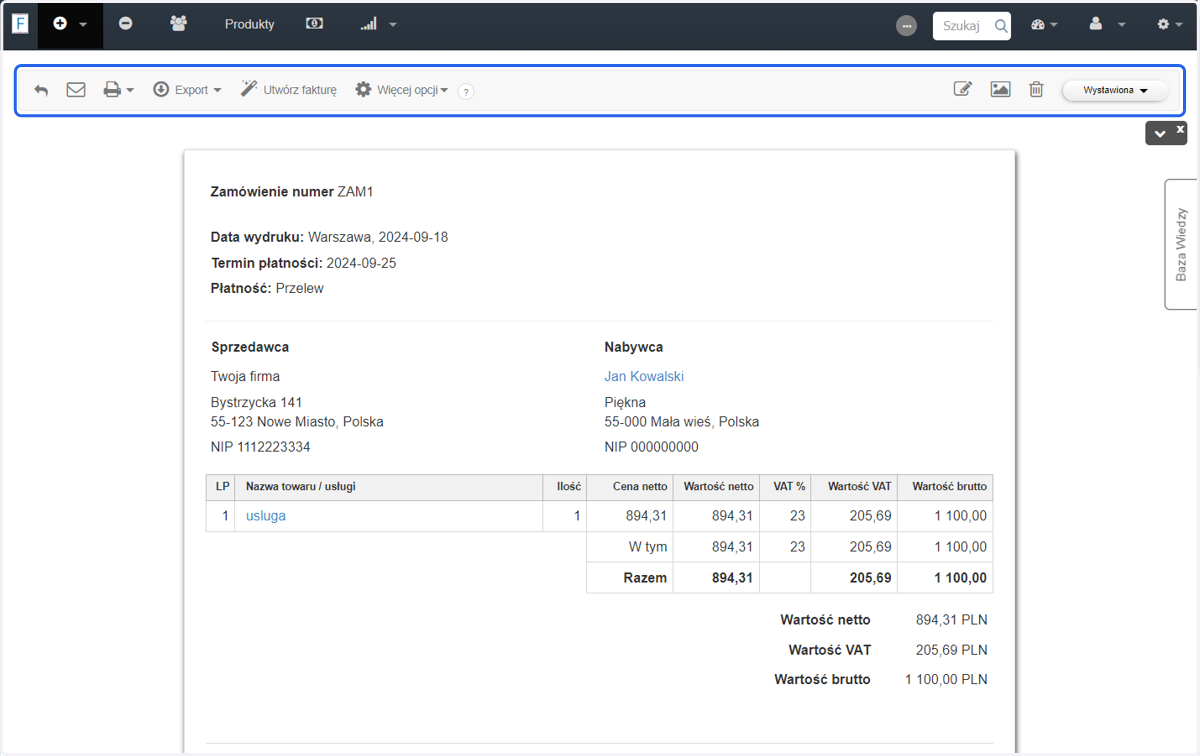Click the Bystrzycka 141 address line
The height and width of the screenshot is (756, 1200).
(257, 403)
